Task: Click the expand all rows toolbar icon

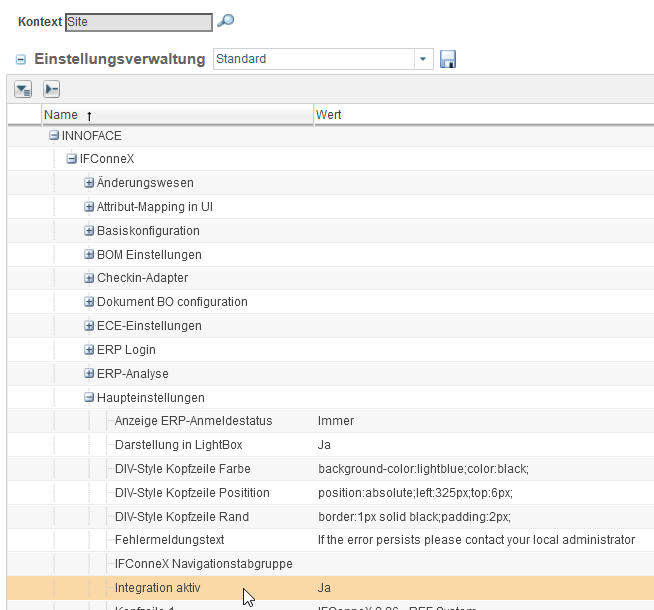Action: tap(23, 89)
